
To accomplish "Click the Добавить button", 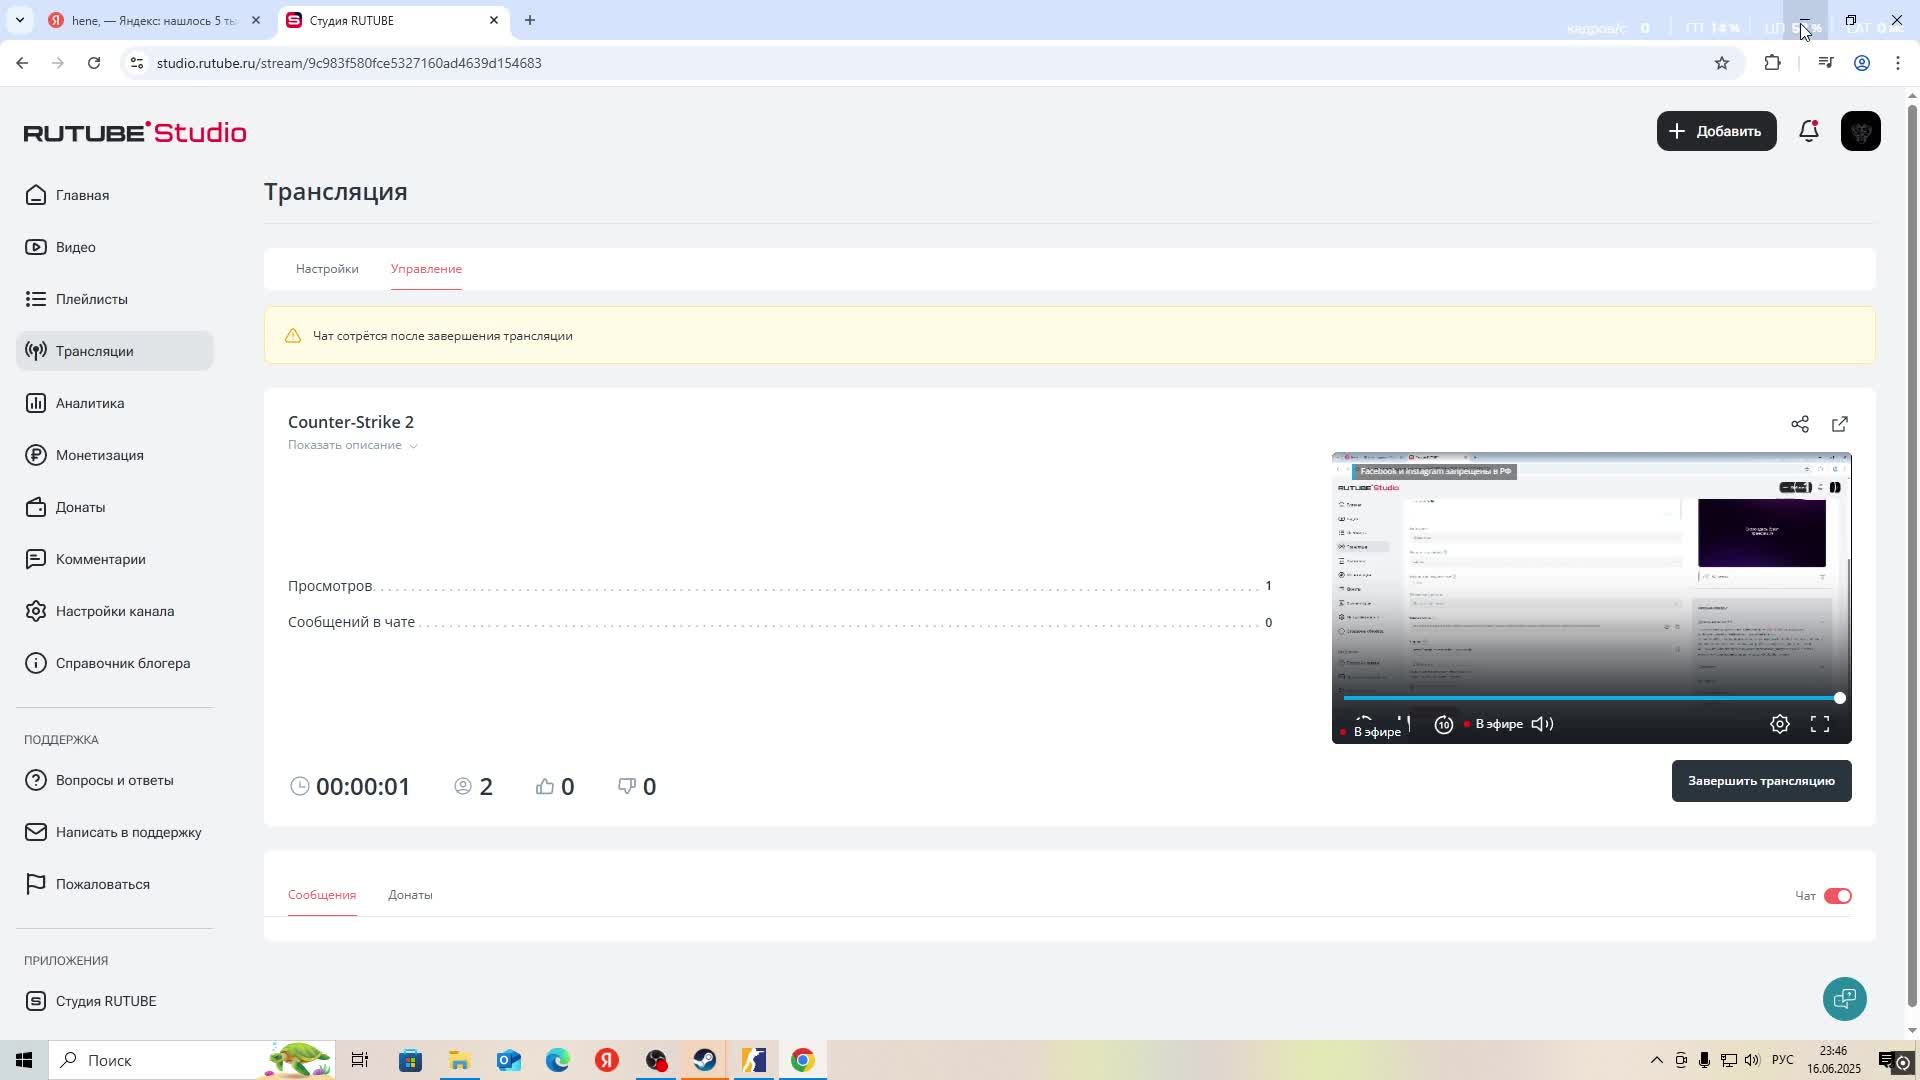I will point(1716,131).
